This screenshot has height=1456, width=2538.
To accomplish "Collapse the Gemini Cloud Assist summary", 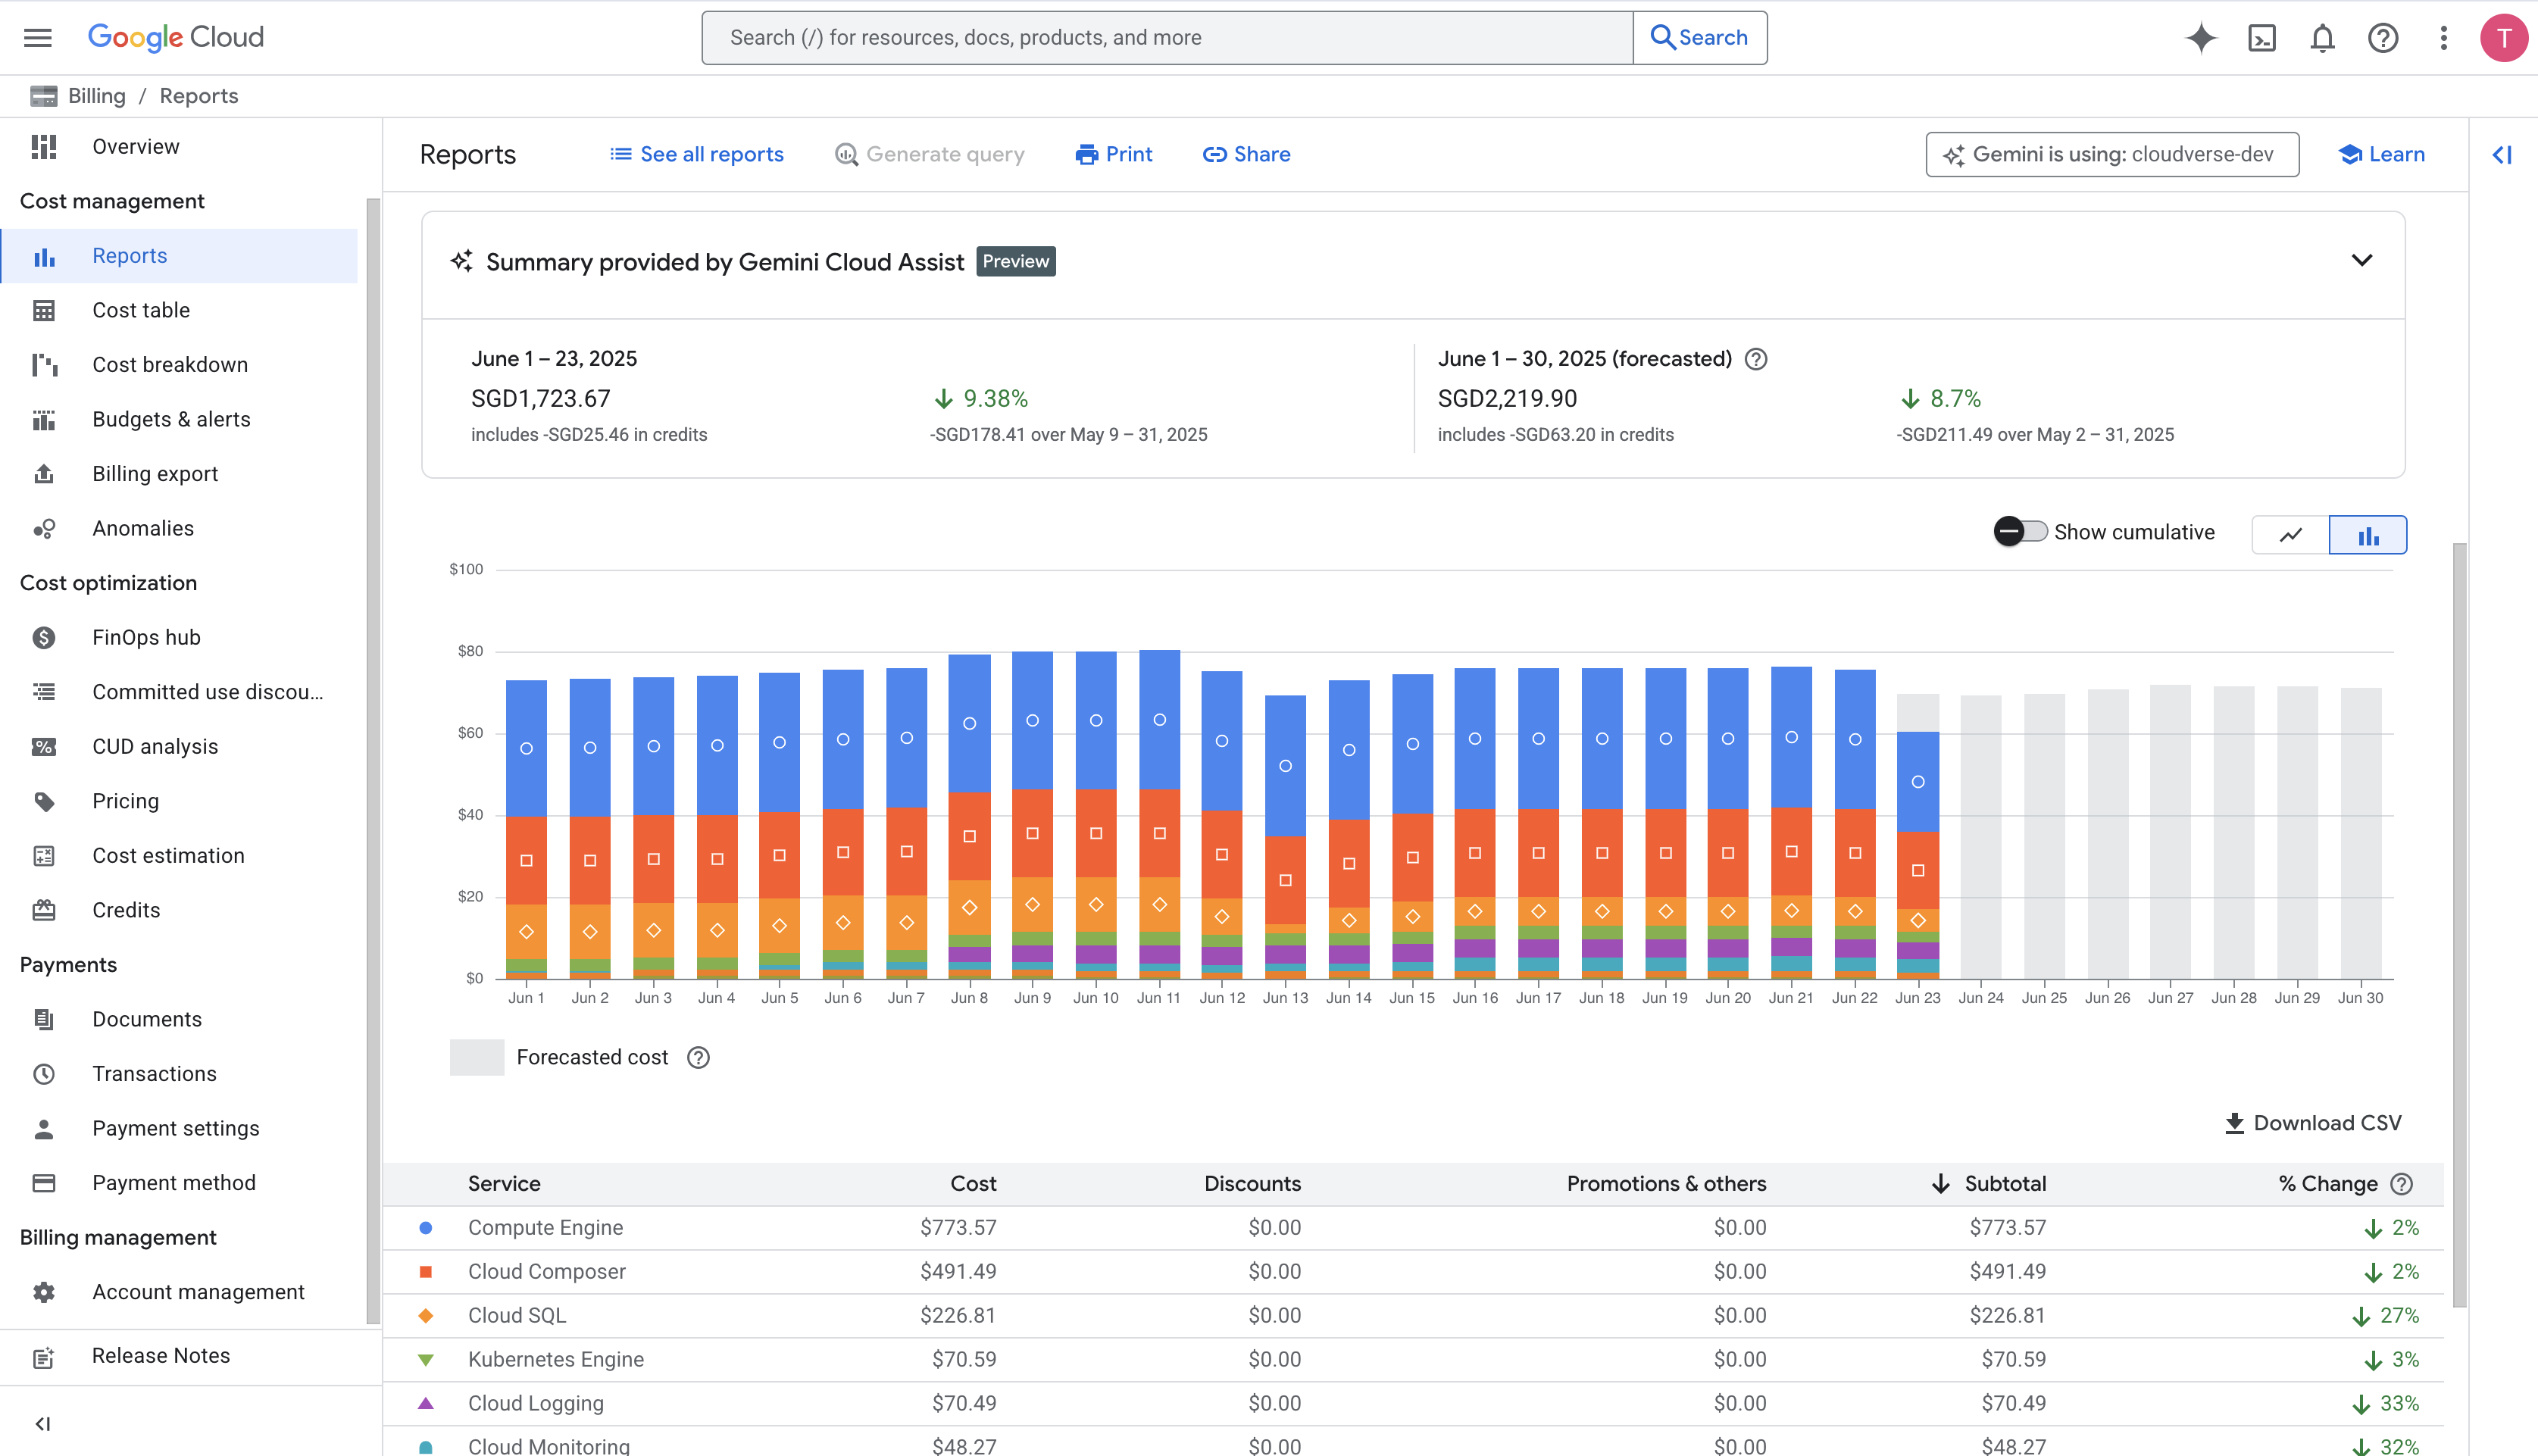I will click(2361, 261).
